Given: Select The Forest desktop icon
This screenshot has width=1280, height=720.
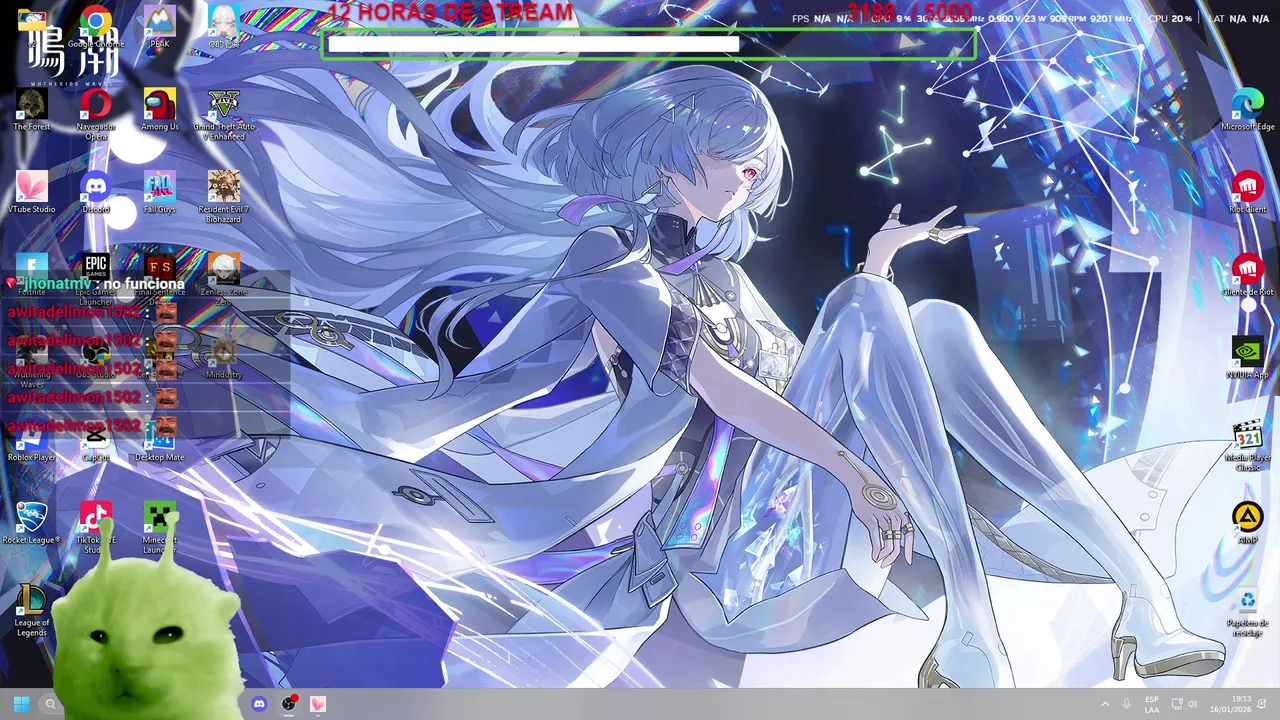Looking at the screenshot, I should click(32, 109).
